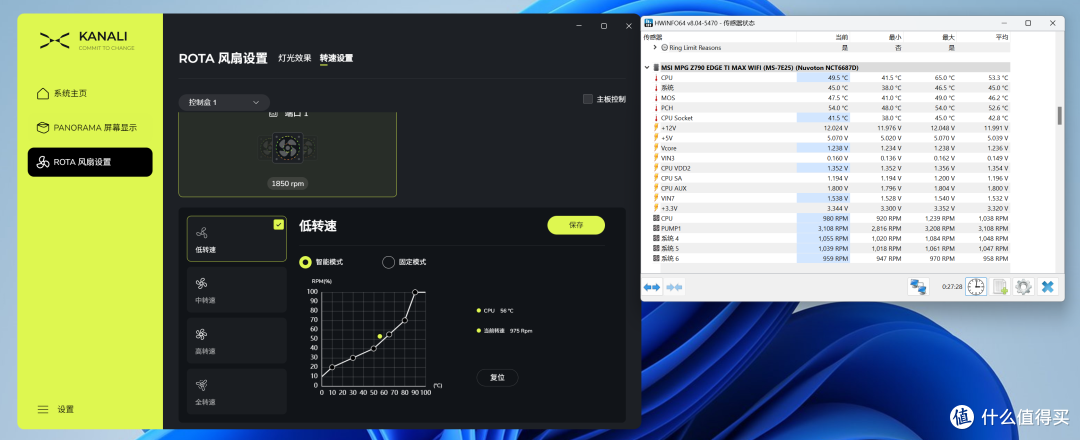
Task: Click the motherboard chip icon beside MSI MPG Z790
Action: [x=656, y=67]
